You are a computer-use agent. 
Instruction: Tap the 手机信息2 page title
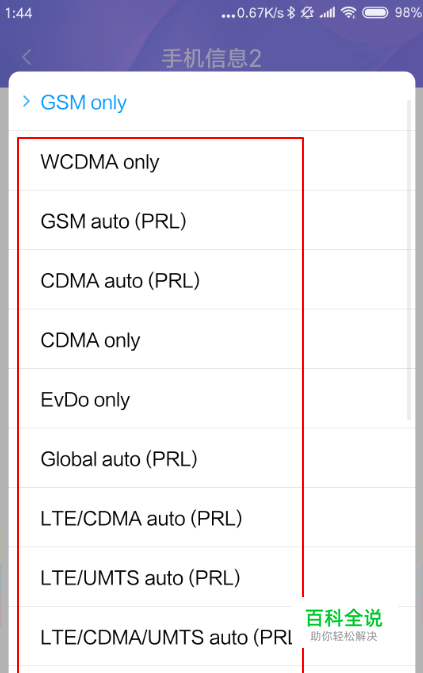(212, 58)
